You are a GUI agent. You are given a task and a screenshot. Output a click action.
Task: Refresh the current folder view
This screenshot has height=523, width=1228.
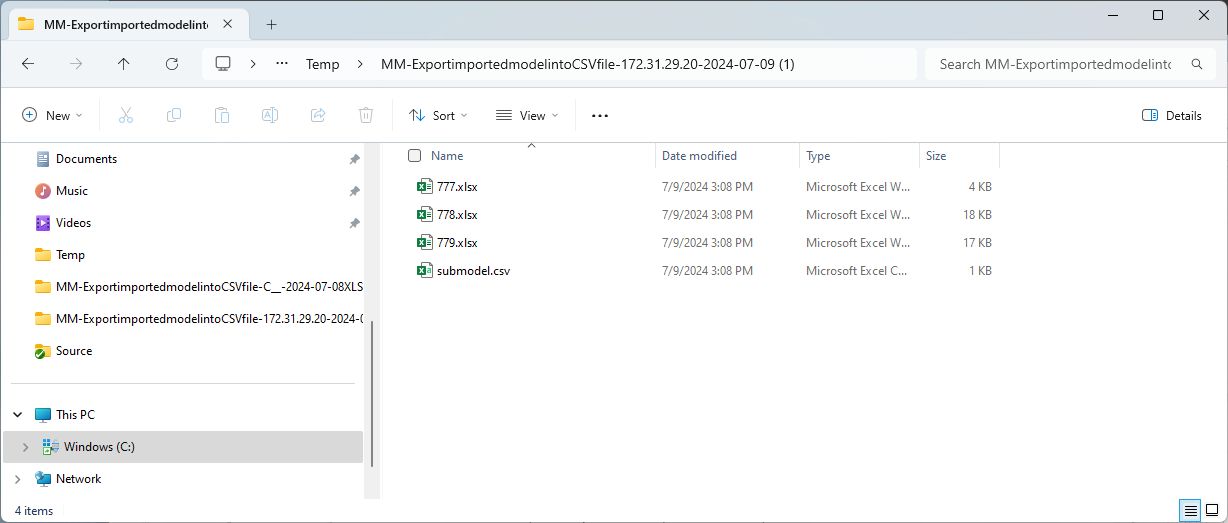tap(172, 64)
